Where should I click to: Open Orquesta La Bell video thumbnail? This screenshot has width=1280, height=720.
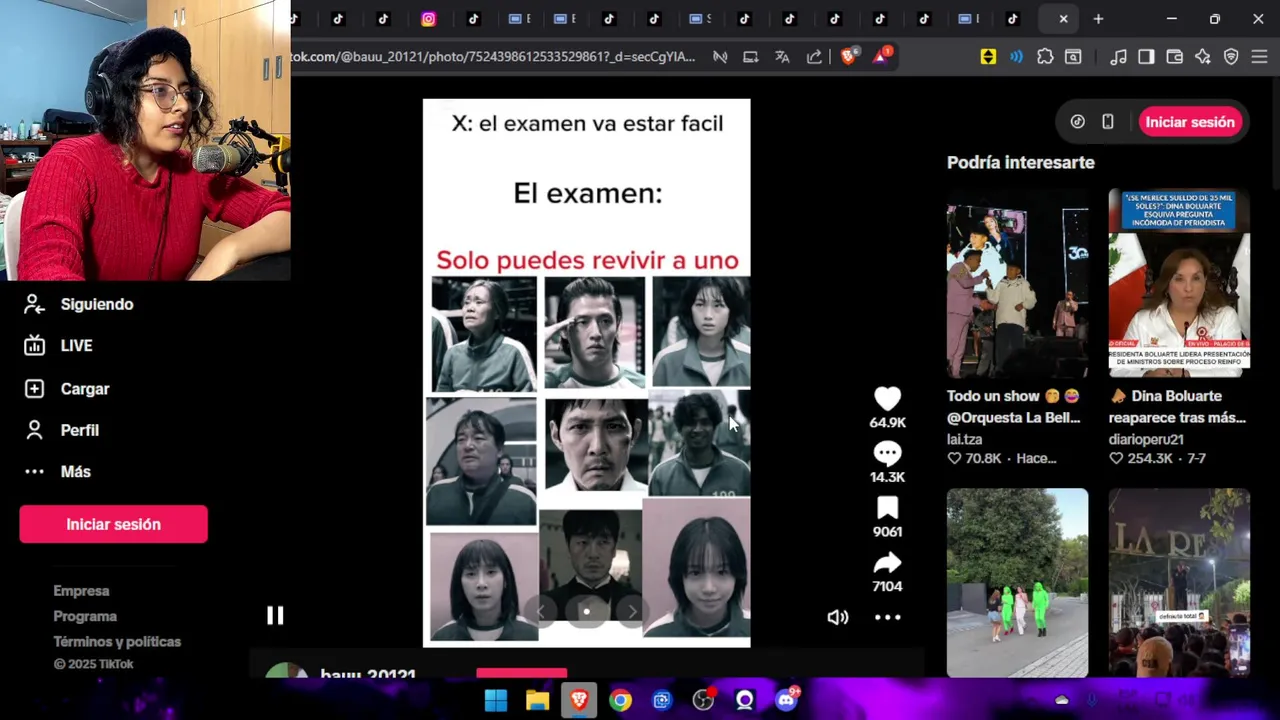[x=1017, y=283]
